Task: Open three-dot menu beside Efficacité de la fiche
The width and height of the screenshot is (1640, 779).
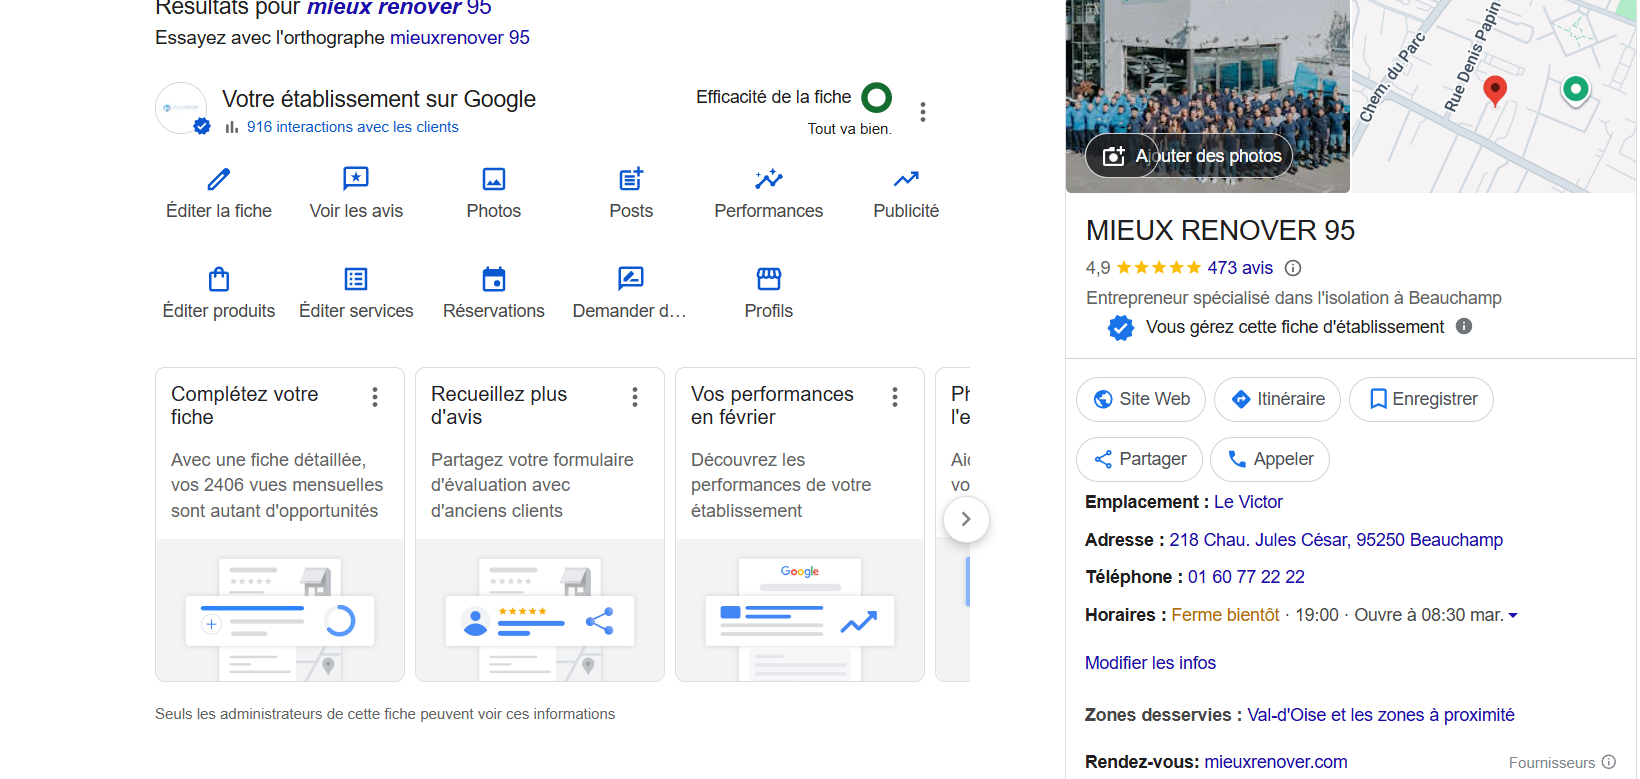Action: 923,112
